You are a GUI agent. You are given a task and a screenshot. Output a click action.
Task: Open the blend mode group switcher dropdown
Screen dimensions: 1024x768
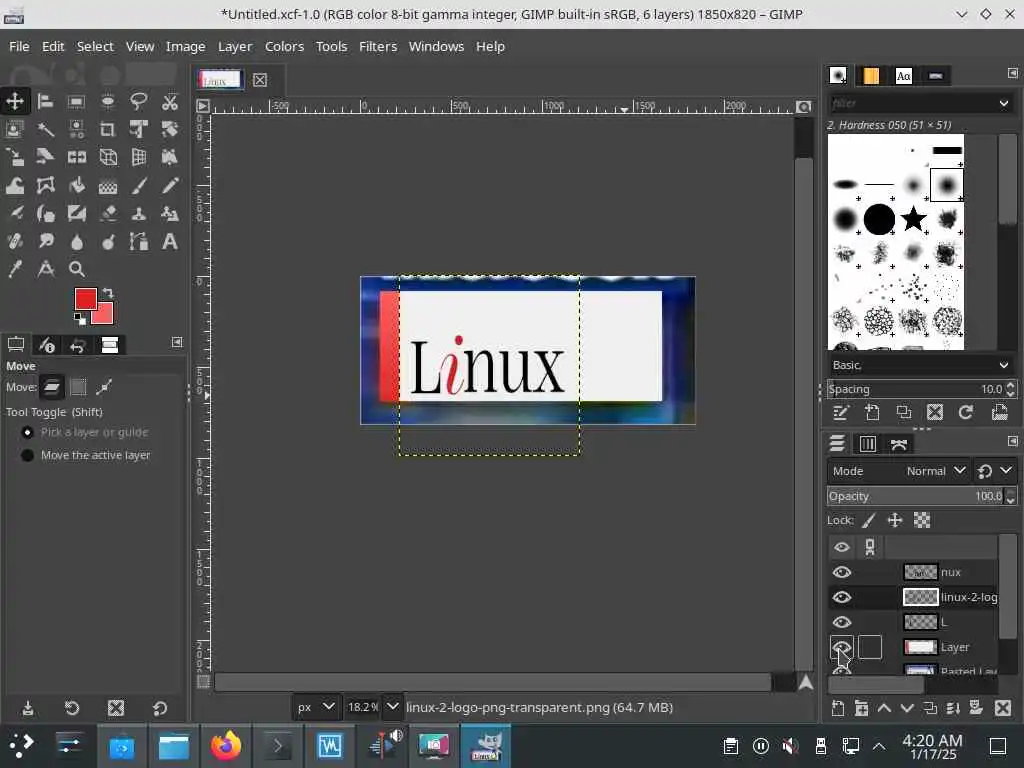click(x=995, y=471)
